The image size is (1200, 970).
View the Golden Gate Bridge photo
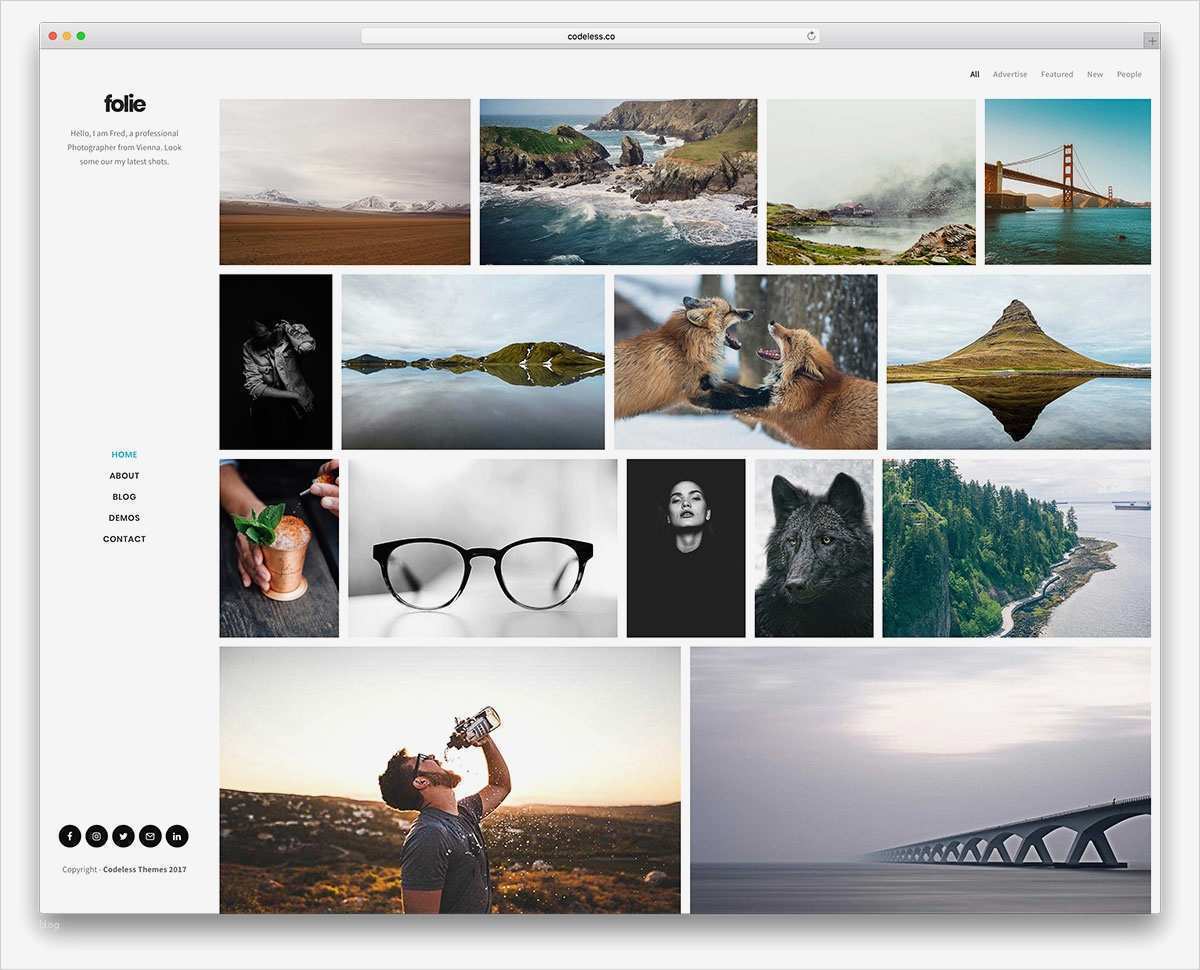click(x=1068, y=182)
